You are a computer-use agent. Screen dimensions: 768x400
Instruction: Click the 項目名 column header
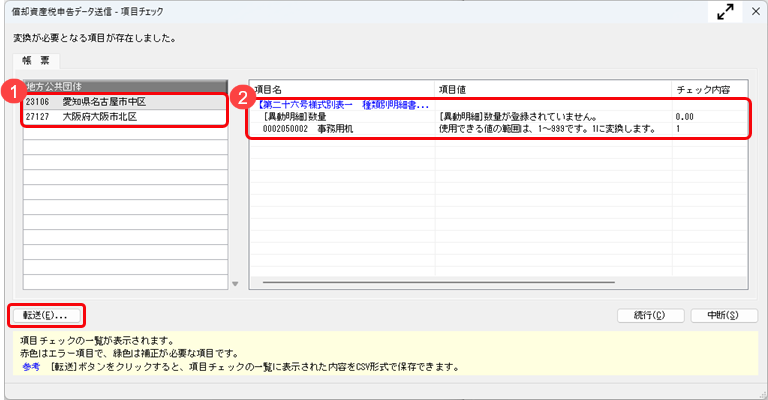[x=340, y=89]
